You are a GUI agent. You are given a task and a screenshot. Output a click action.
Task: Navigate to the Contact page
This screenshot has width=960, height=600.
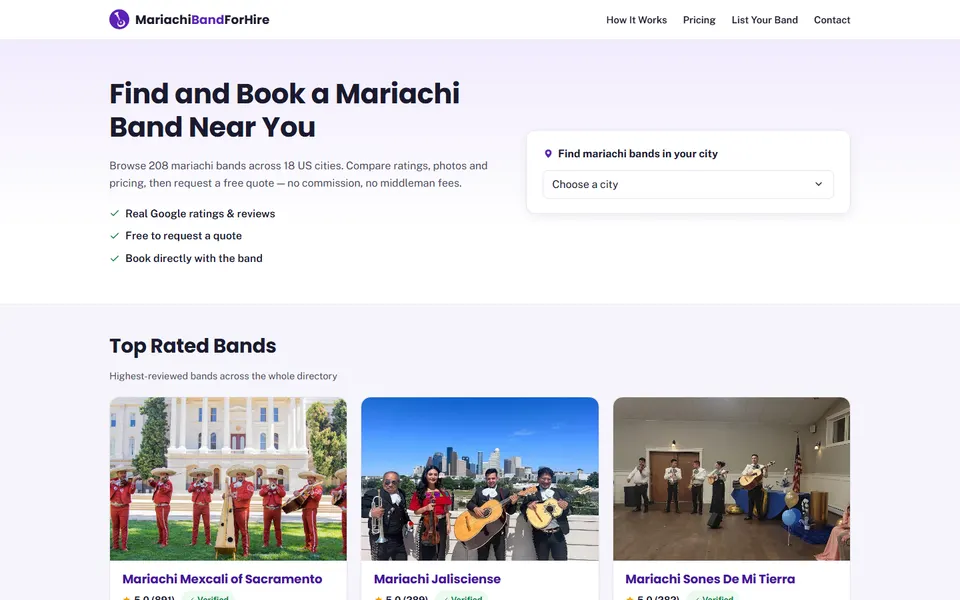[831, 20]
